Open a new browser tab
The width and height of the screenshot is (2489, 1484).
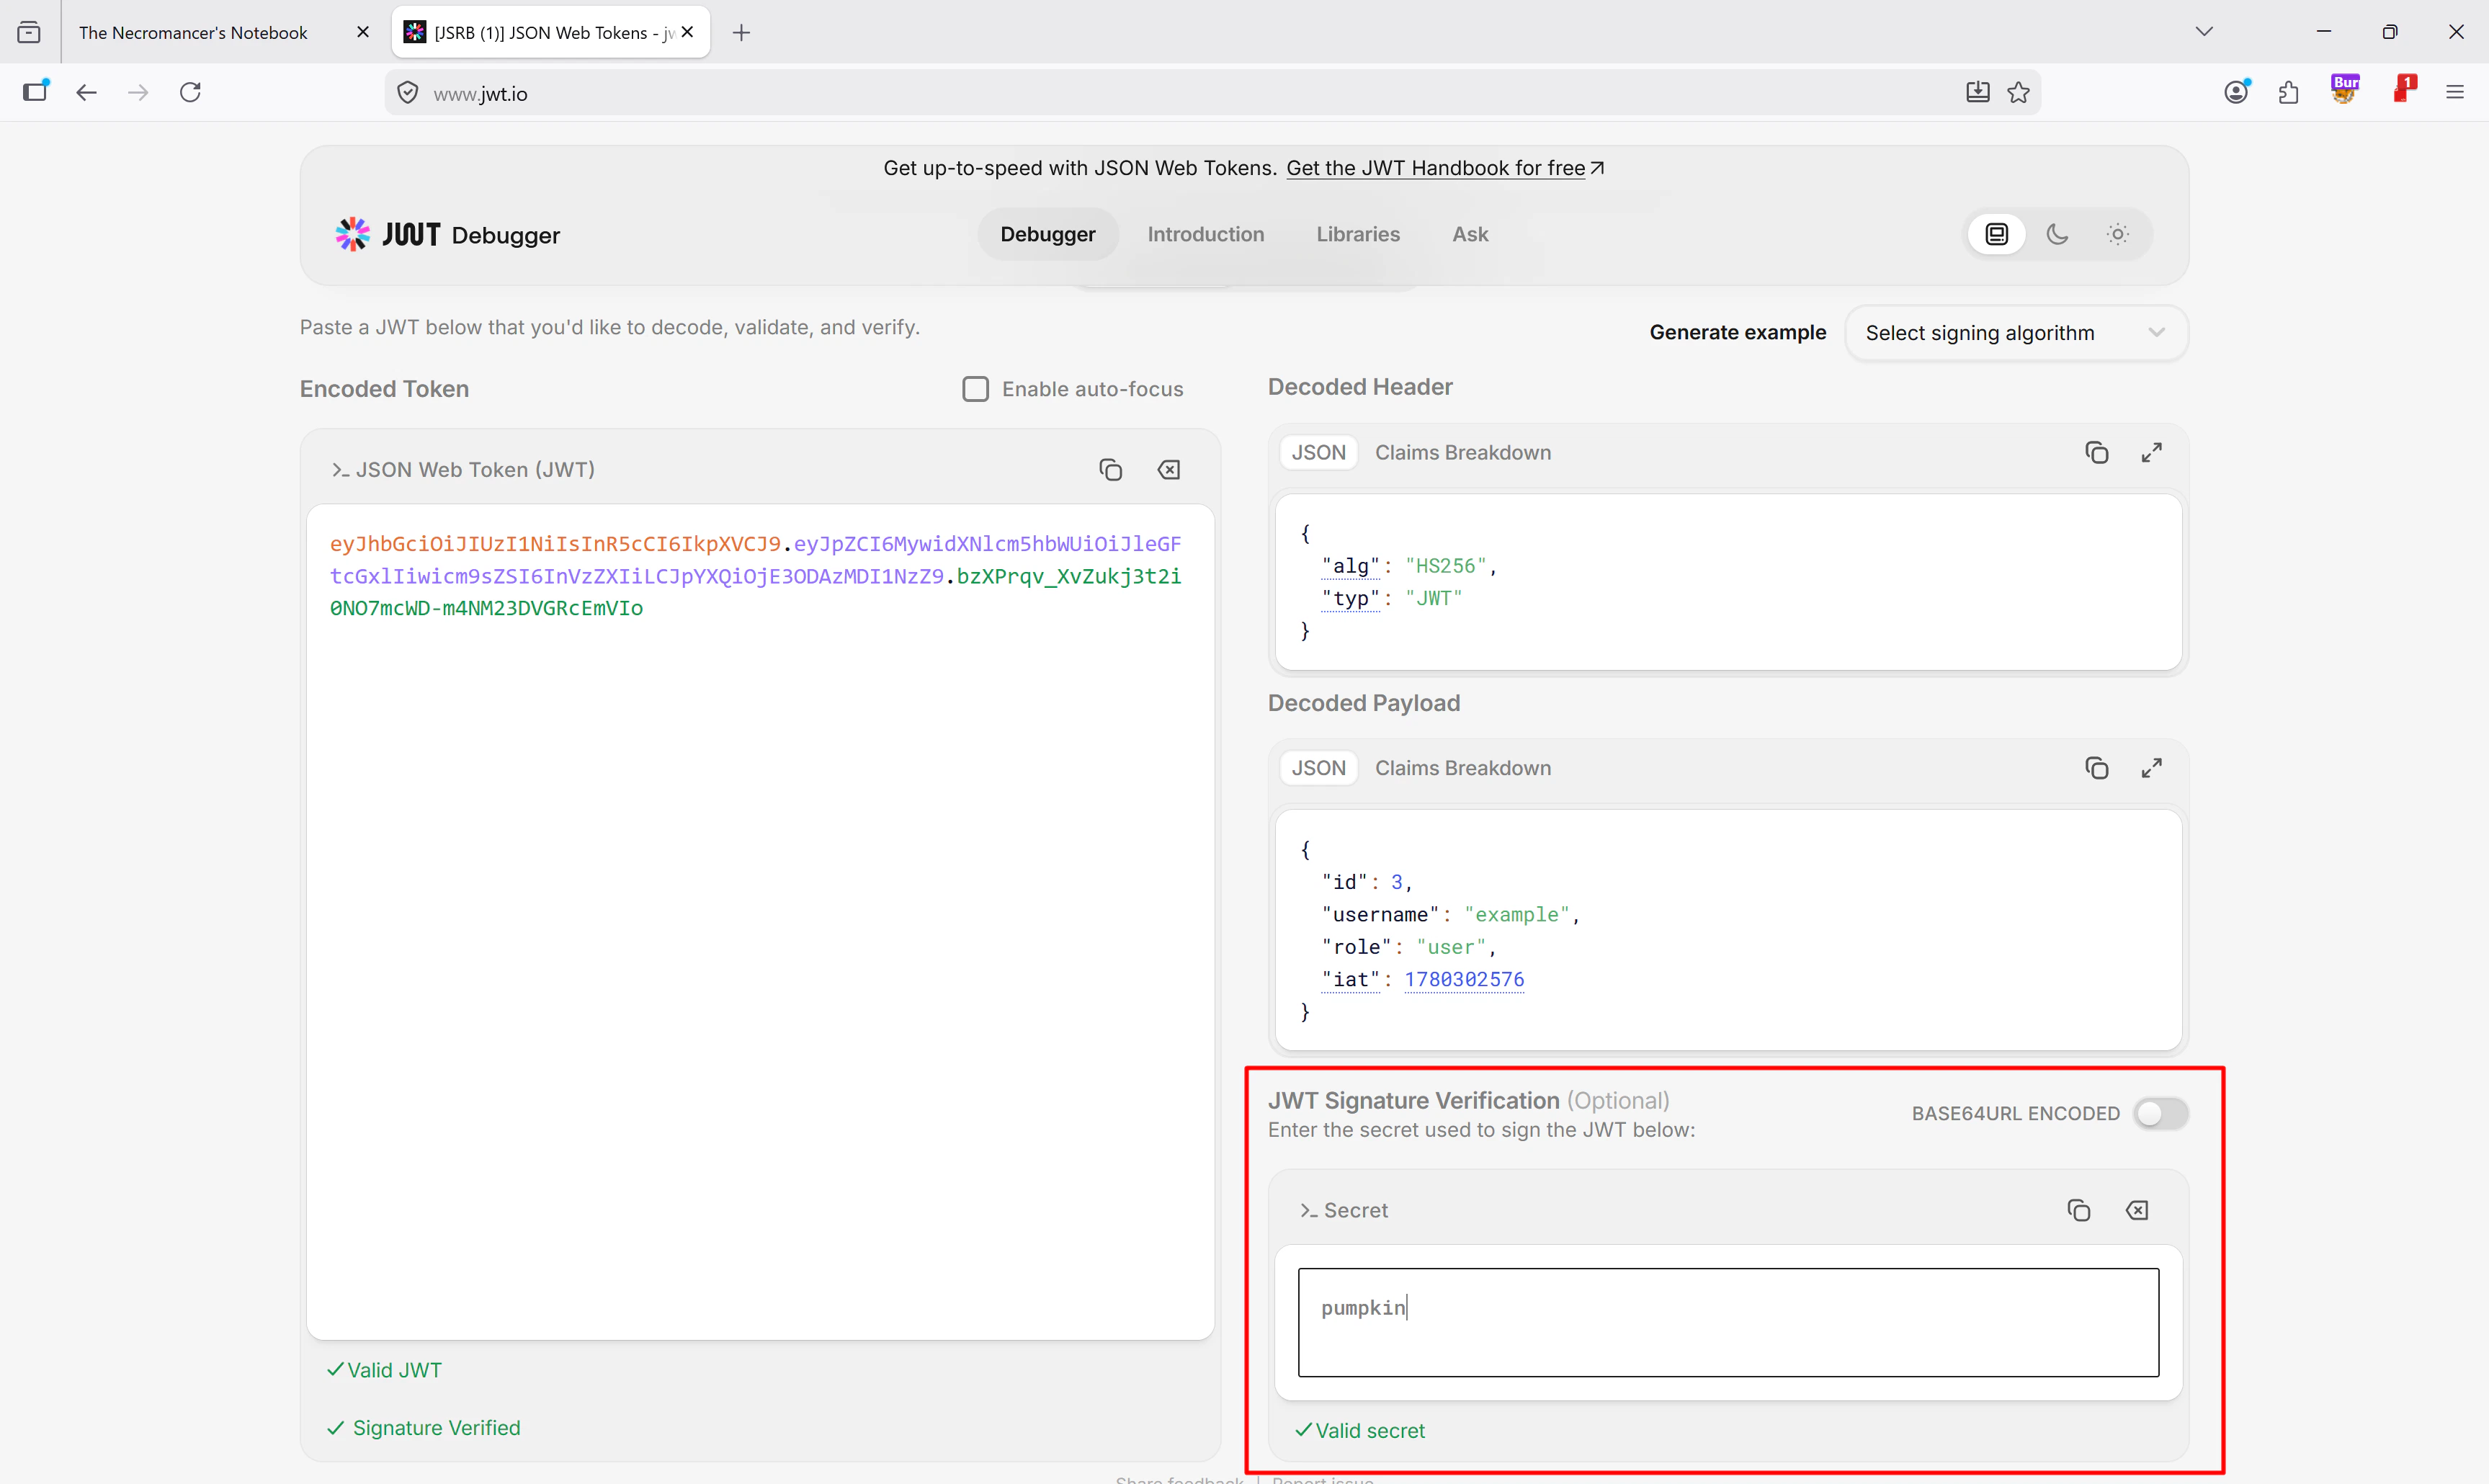tap(741, 33)
